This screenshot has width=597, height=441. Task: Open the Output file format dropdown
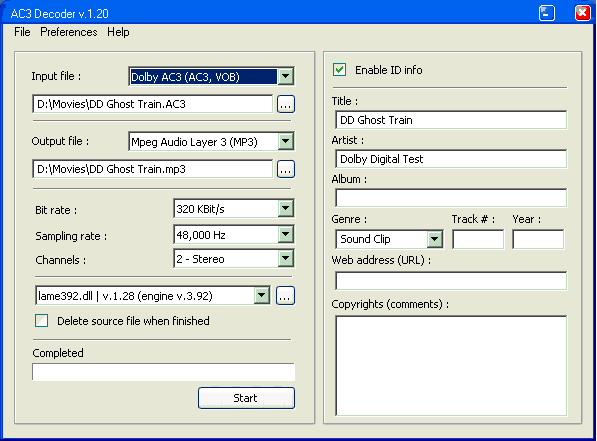[x=286, y=142]
